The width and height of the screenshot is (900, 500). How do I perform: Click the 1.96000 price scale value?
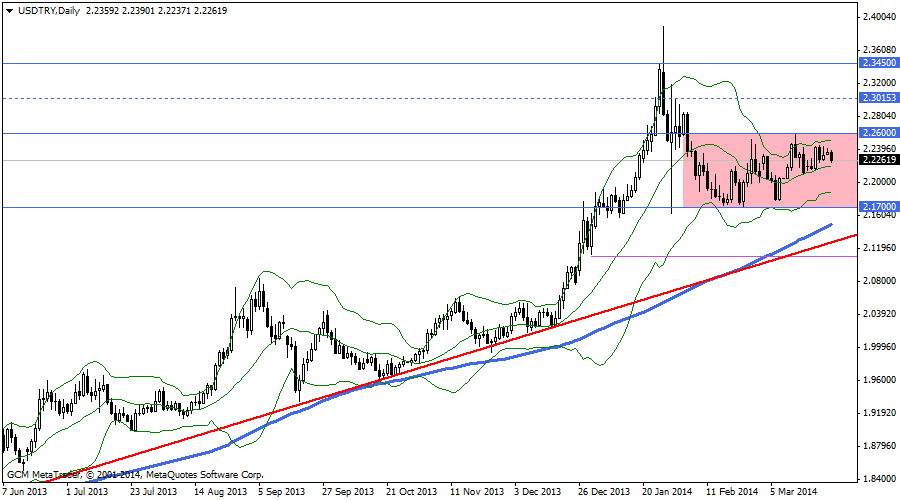coord(879,380)
